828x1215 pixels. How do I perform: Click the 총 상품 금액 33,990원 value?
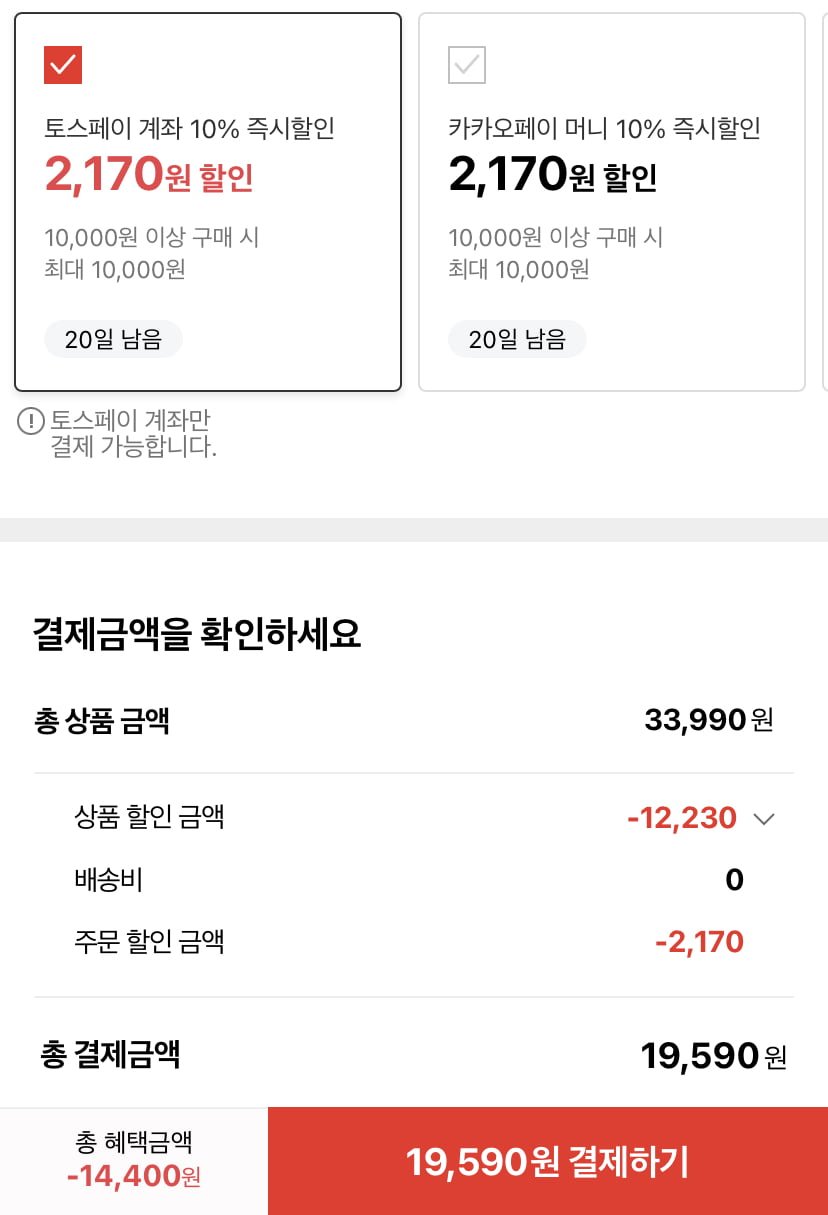(708, 720)
